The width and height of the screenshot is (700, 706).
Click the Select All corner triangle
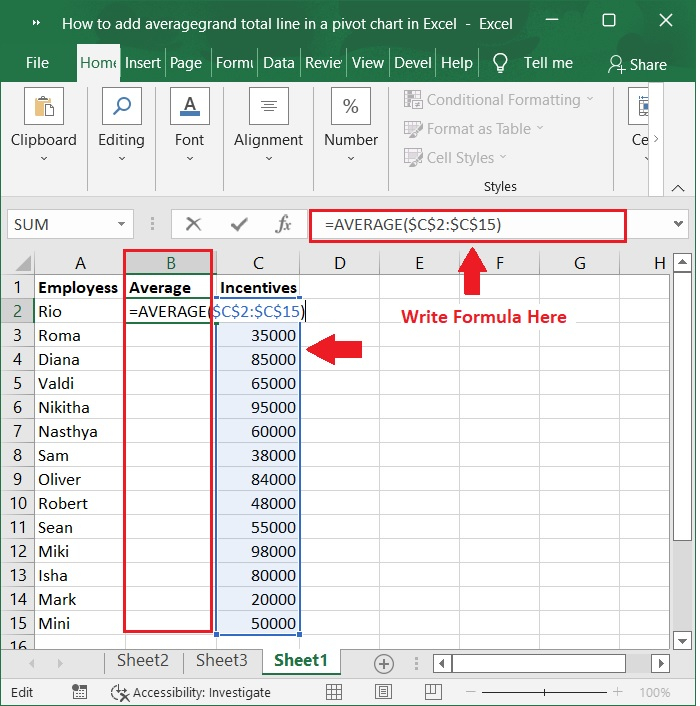[23, 263]
